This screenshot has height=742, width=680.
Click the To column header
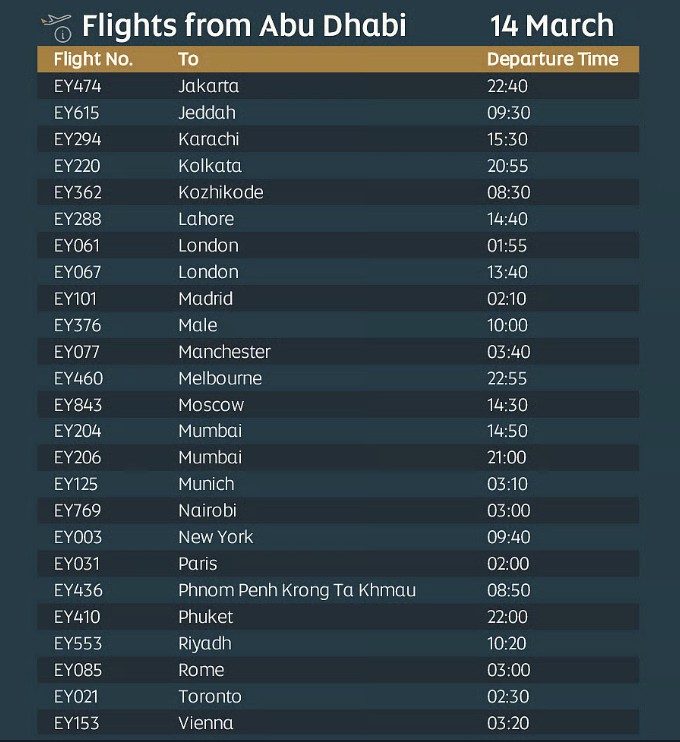coord(188,59)
